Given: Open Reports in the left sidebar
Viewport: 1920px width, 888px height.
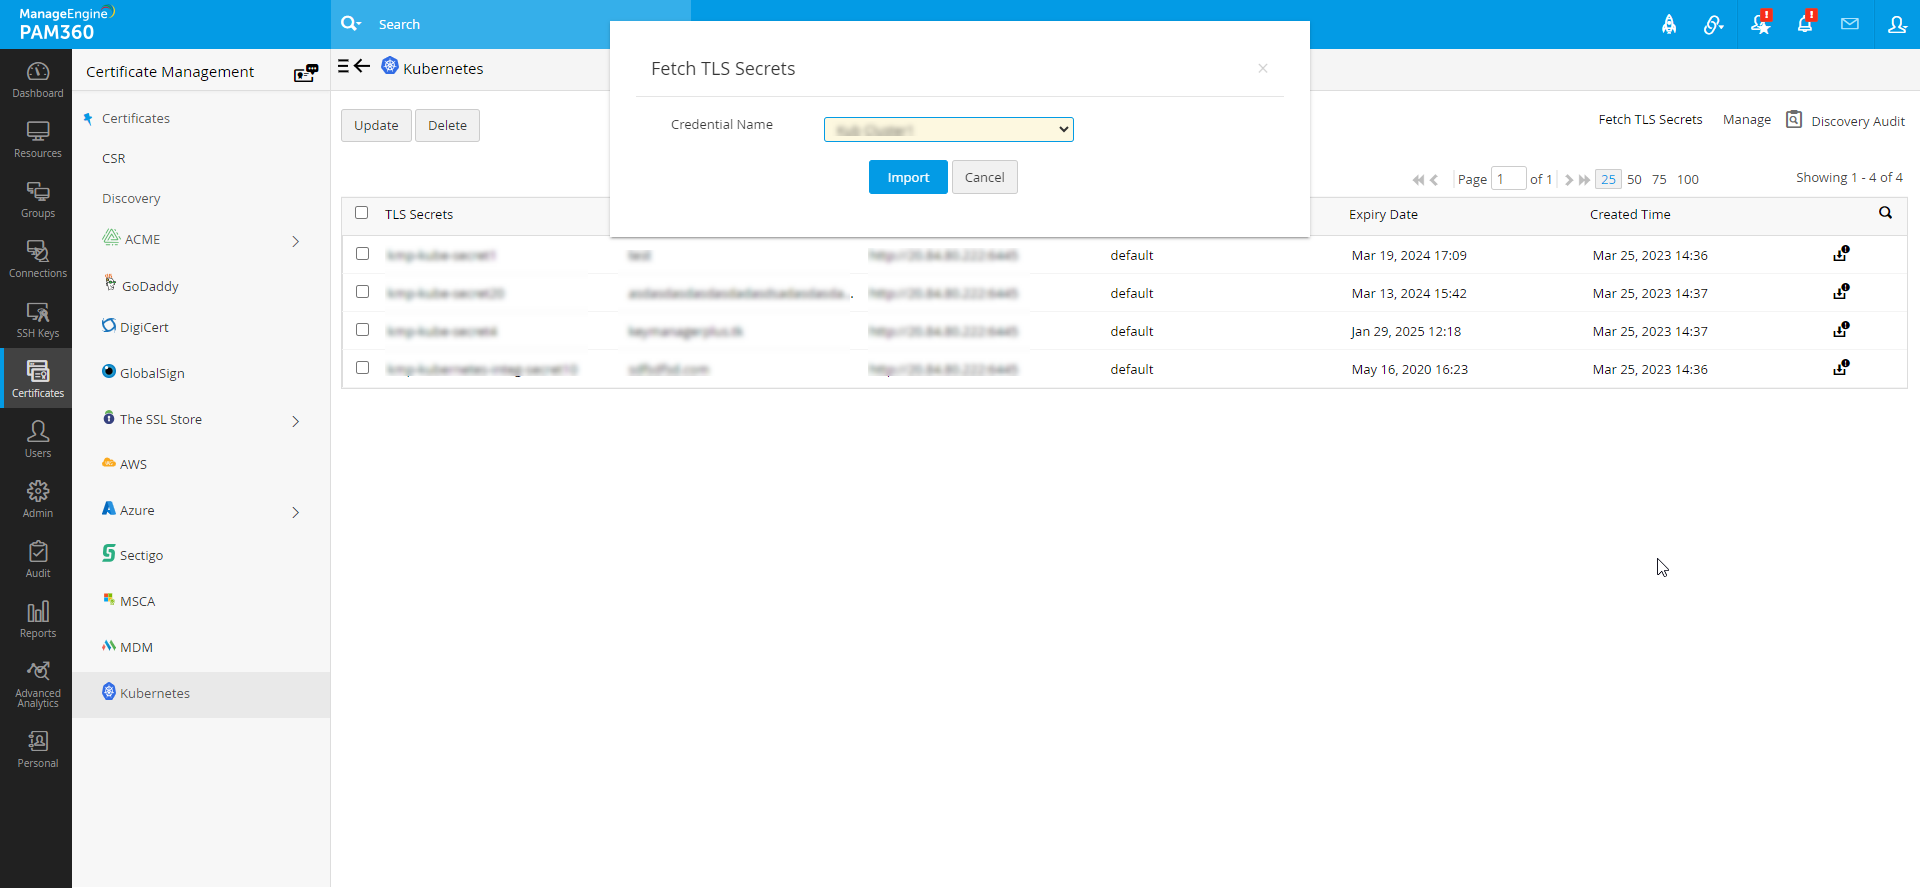Looking at the screenshot, I should point(37,619).
